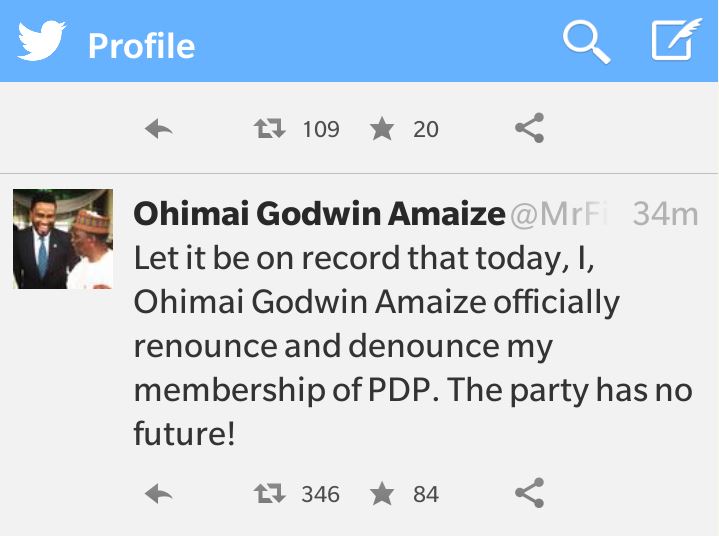The height and width of the screenshot is (536, 719).
Task: Open Ohimai Godwin Amaize's name link
Action: coord(319,214)
